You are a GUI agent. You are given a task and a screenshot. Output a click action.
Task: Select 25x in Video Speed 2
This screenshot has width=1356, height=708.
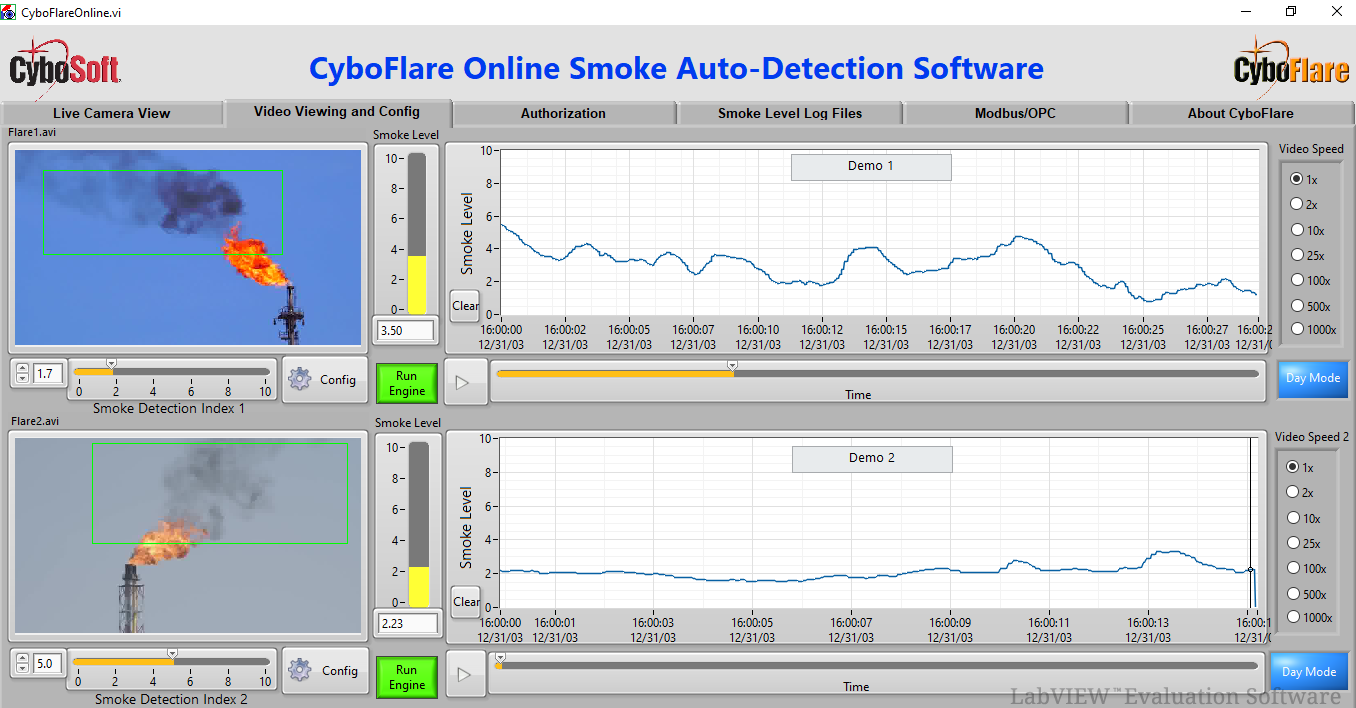(1293, 543)
